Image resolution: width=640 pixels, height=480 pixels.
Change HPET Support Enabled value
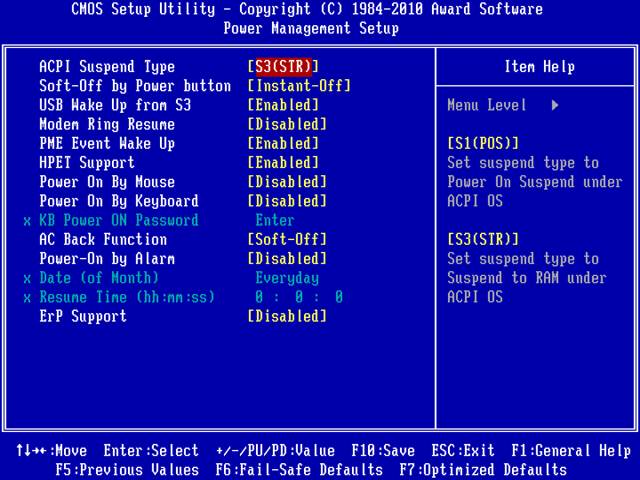pyautogui.click(x=283, y=163)
